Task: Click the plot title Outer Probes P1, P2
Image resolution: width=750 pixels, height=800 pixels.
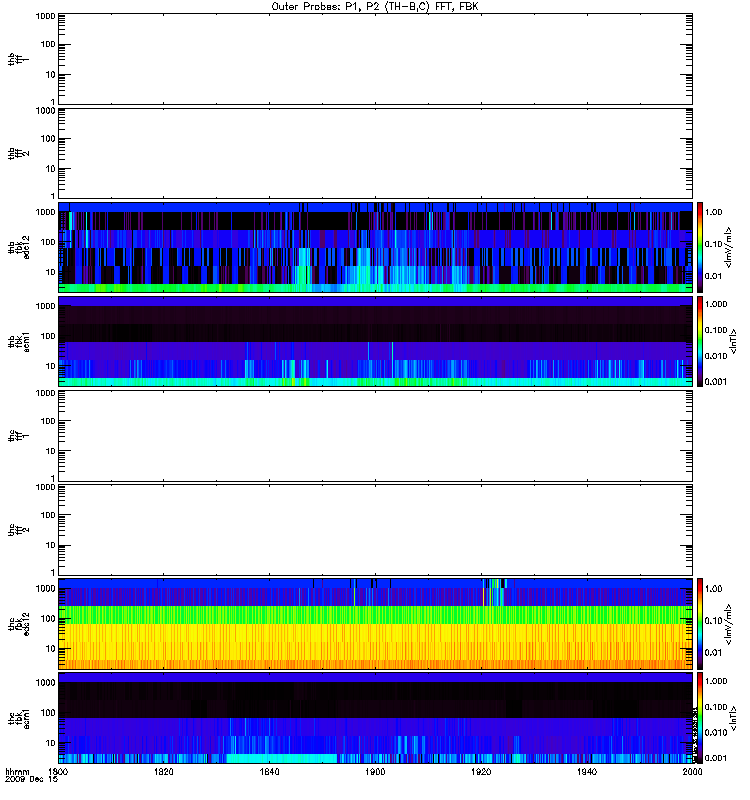Action: 375,7
